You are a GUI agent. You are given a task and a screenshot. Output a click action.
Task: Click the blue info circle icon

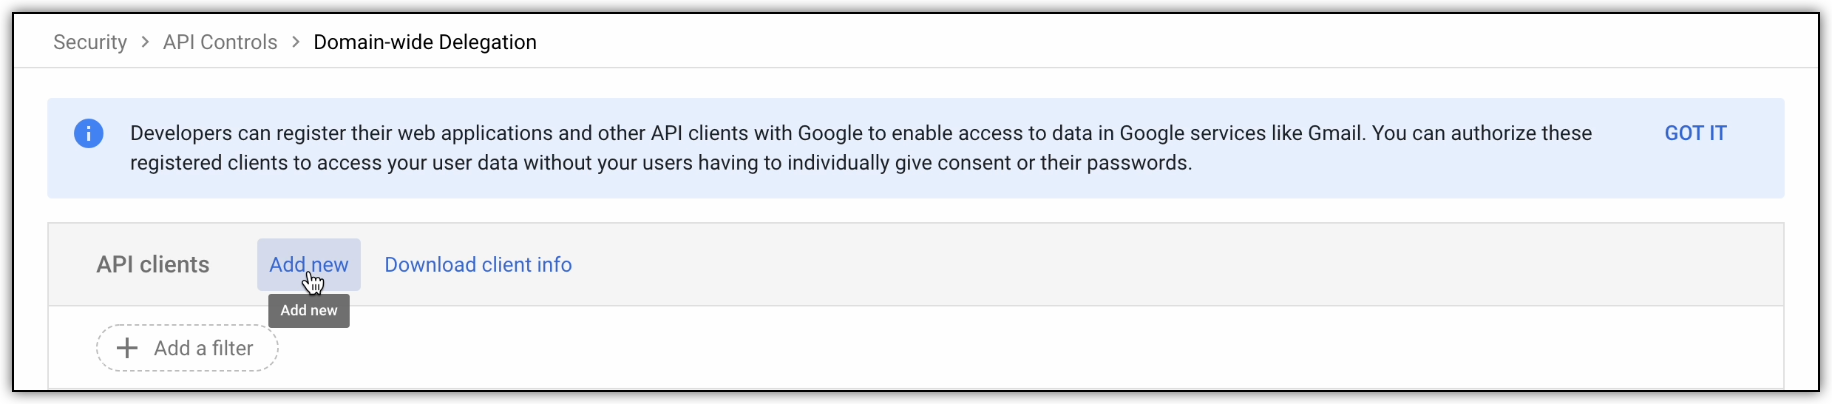[x=89, y=133]
